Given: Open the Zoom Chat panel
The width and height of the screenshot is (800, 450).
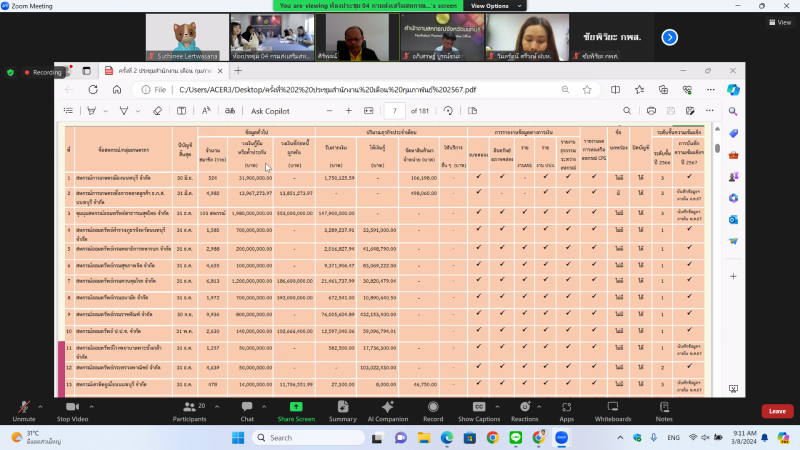Looking at the screenshot, I should 246,410.
